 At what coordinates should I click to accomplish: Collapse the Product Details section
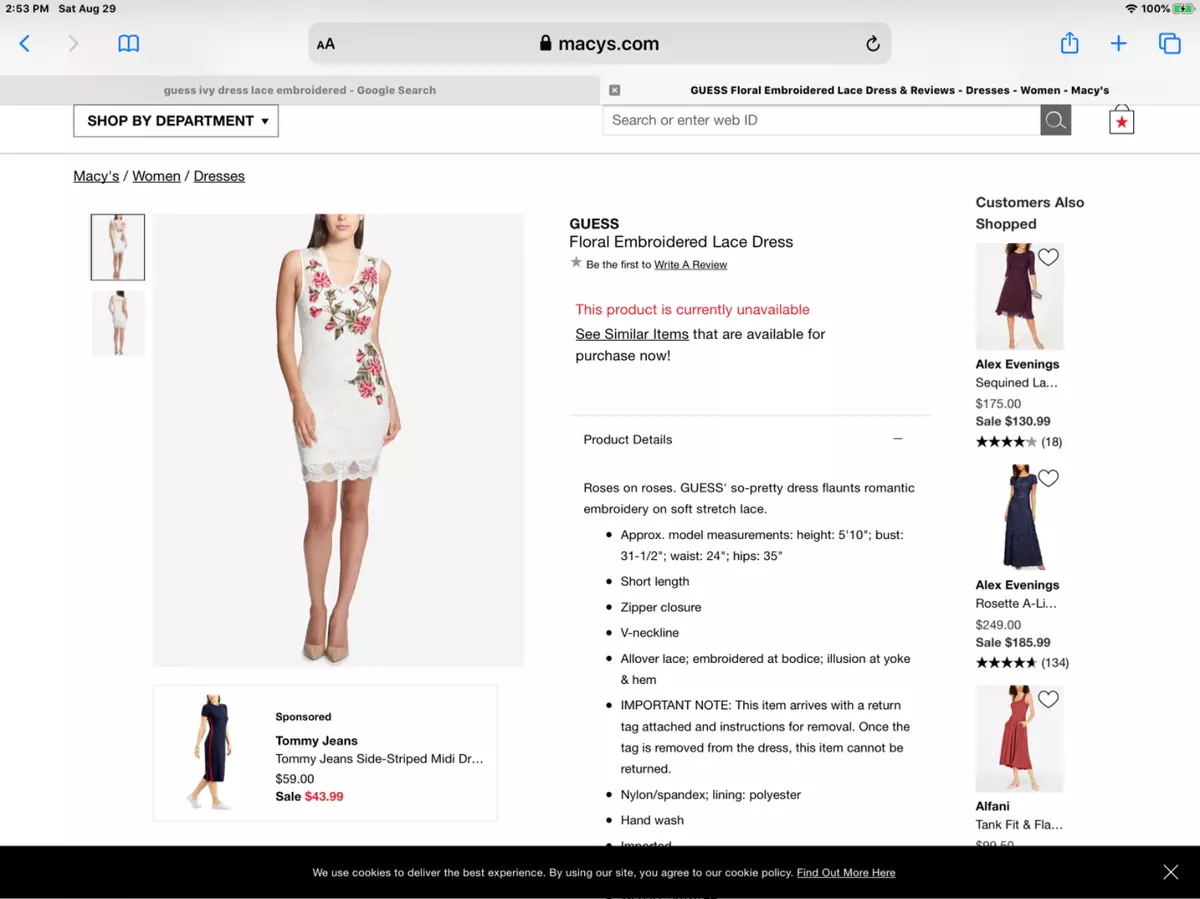tap(898, 439)
